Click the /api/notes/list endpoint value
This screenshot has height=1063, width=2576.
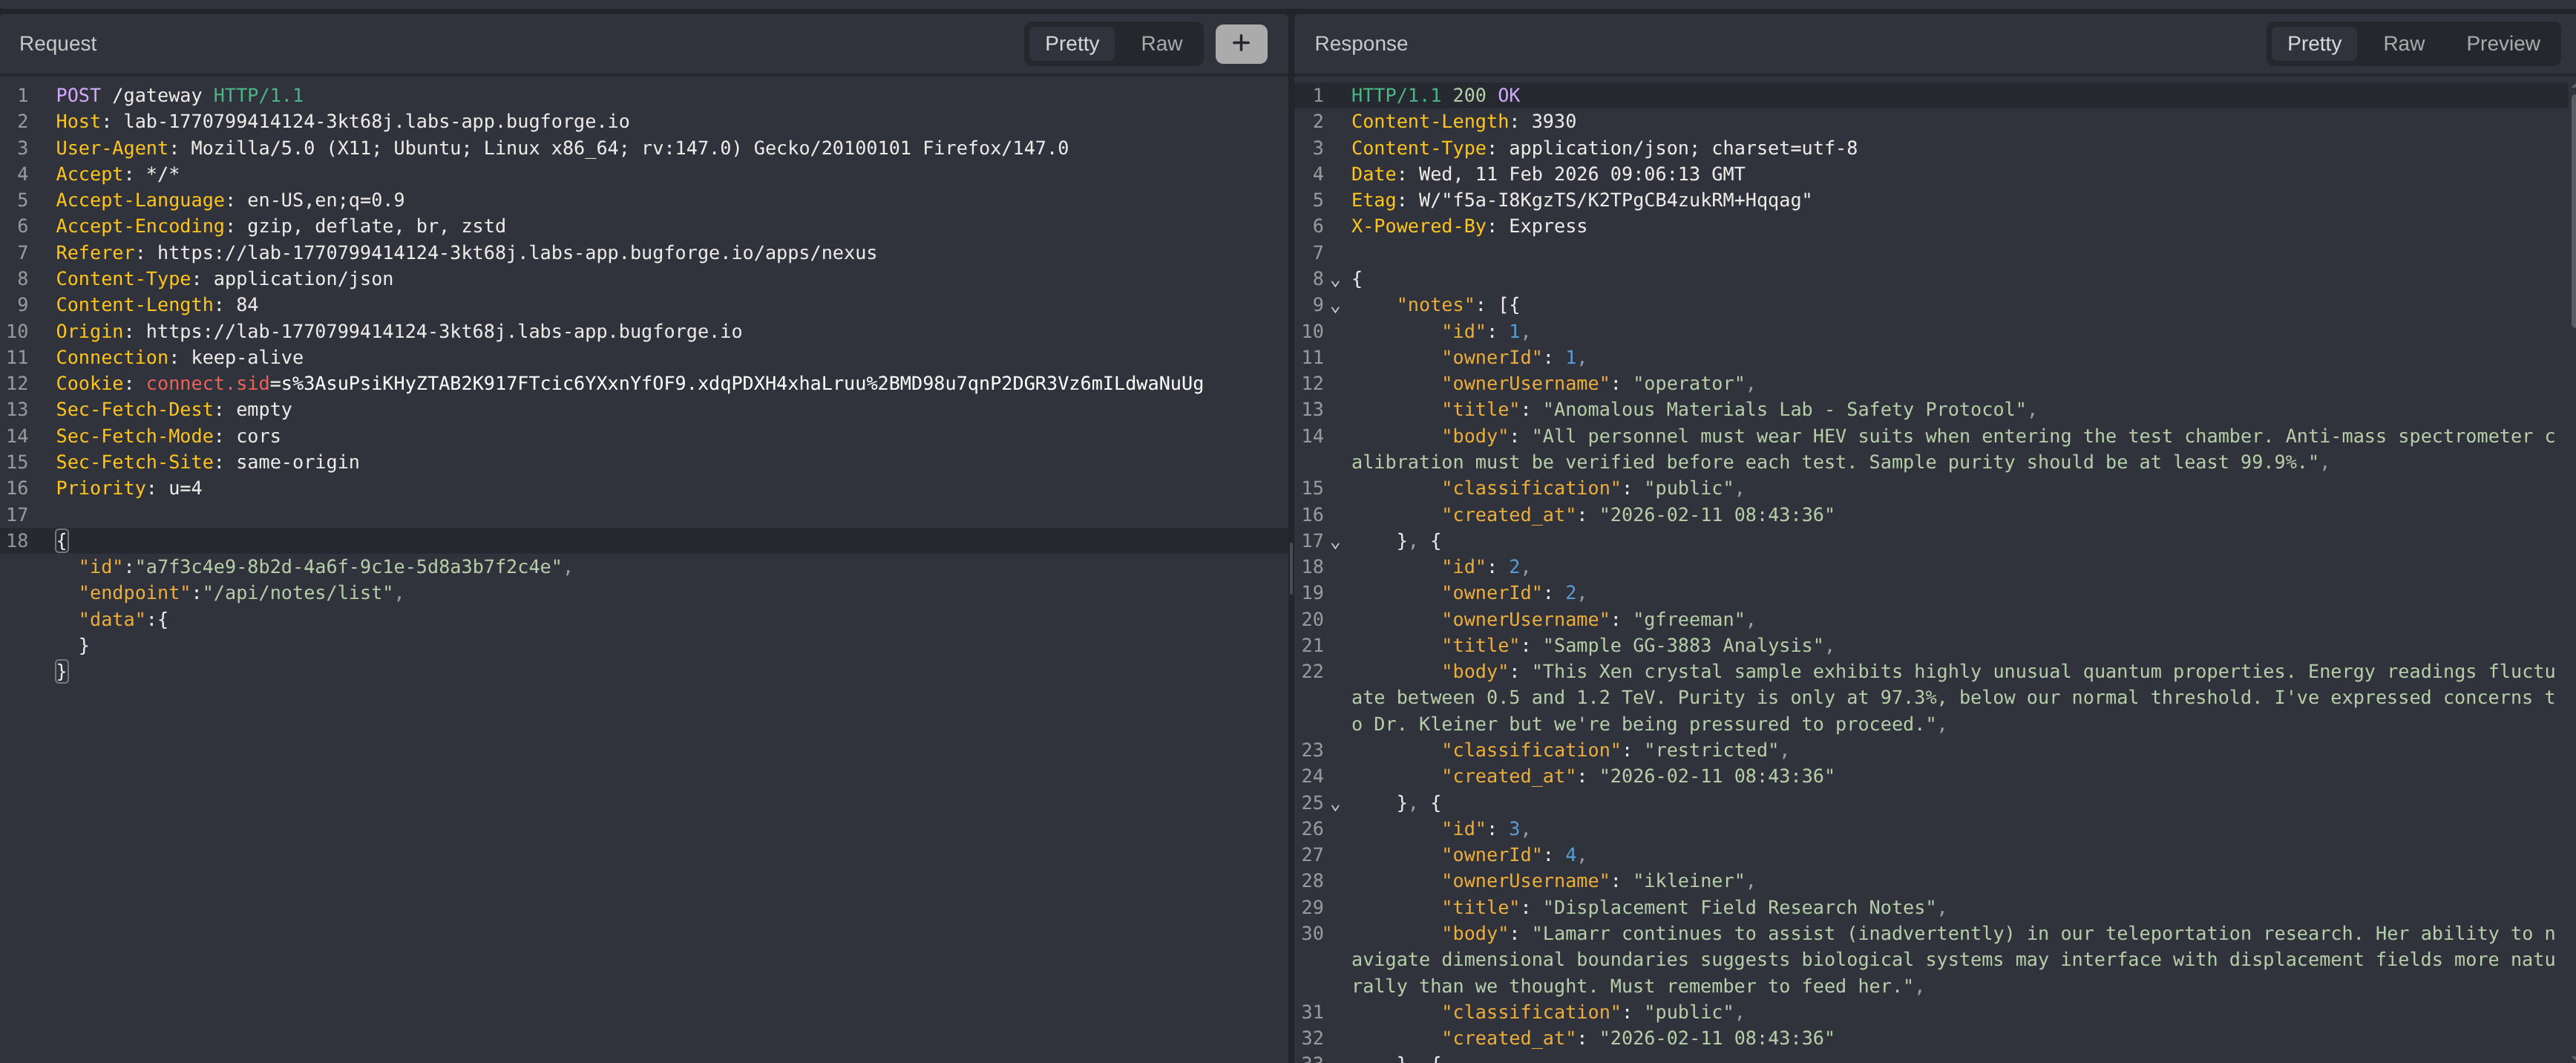(x=297, y=592)
